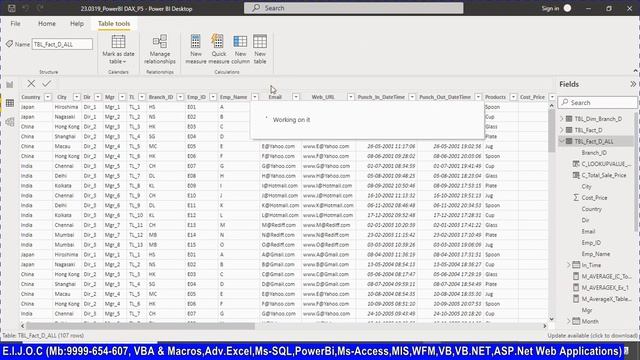640x360 pixels.
Task: Click C_Total_Sale_Price calculated column icon
Action: (x=576, y=175)
